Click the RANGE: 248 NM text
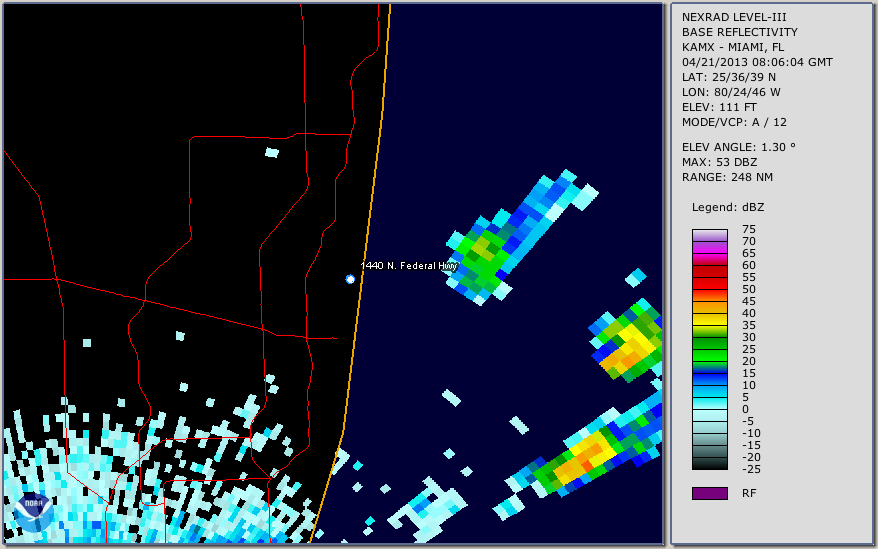Image resolution: width=878 pixels, height=549 pixels. (x=727, y=178)
